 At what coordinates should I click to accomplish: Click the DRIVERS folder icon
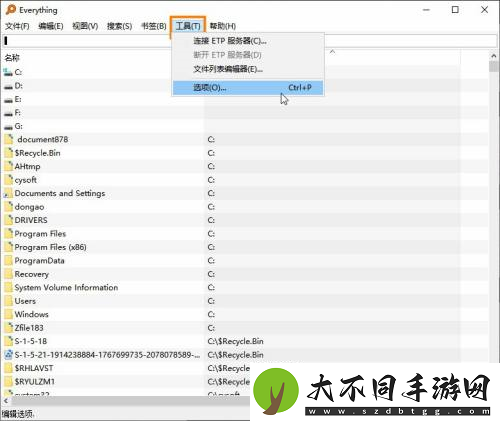[x=9, y=220]
